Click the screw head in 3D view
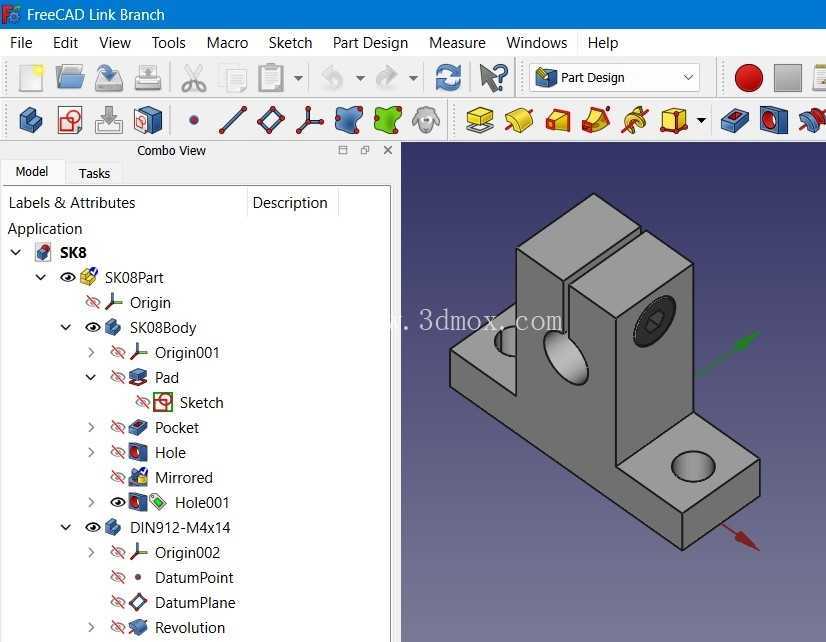 click(654, 321)
